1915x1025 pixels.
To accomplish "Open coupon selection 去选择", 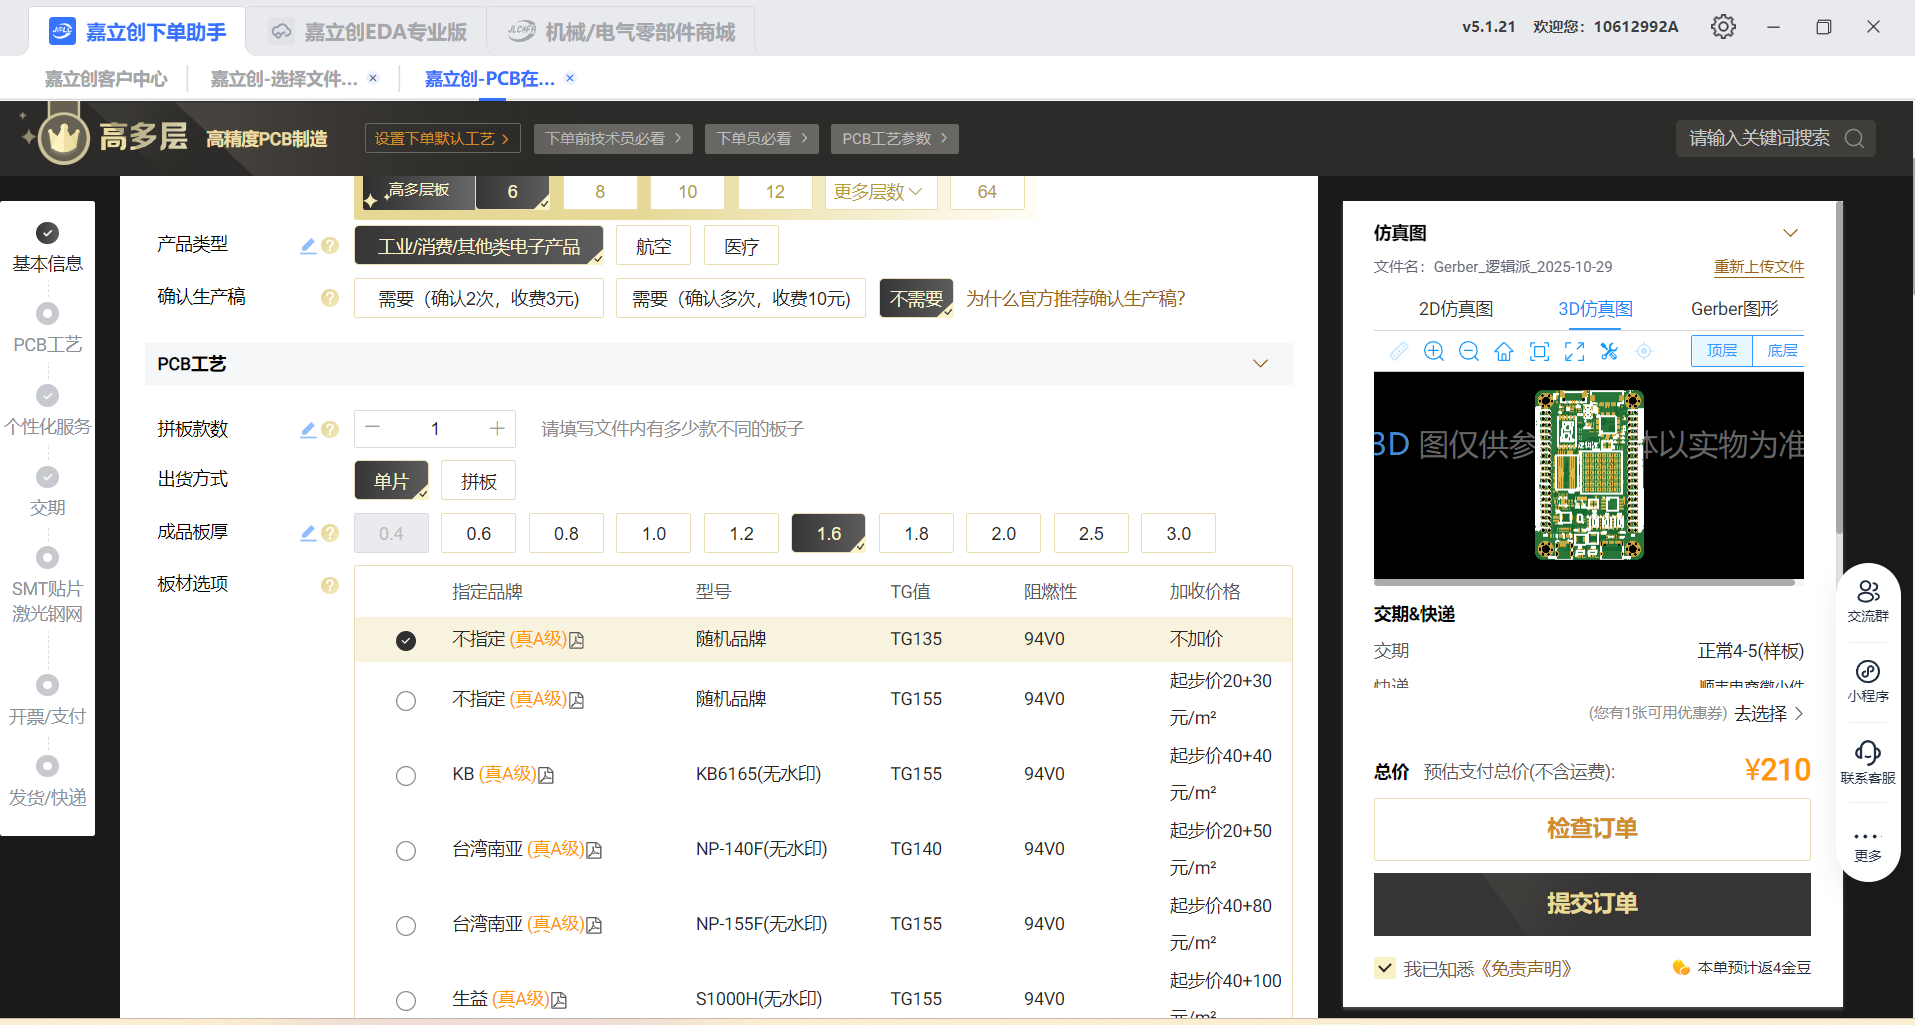I will pyautogui.click(x=1768, y=713).
